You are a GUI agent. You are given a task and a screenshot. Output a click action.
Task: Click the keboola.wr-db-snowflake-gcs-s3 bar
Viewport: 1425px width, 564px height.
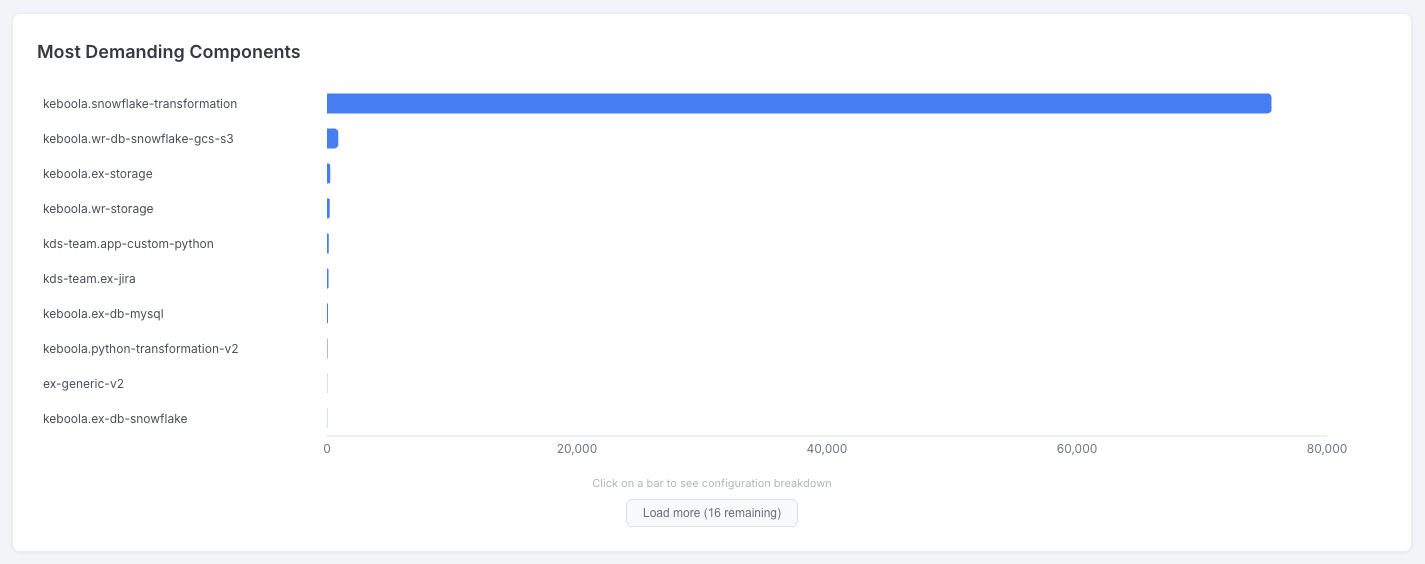[332, 139]
